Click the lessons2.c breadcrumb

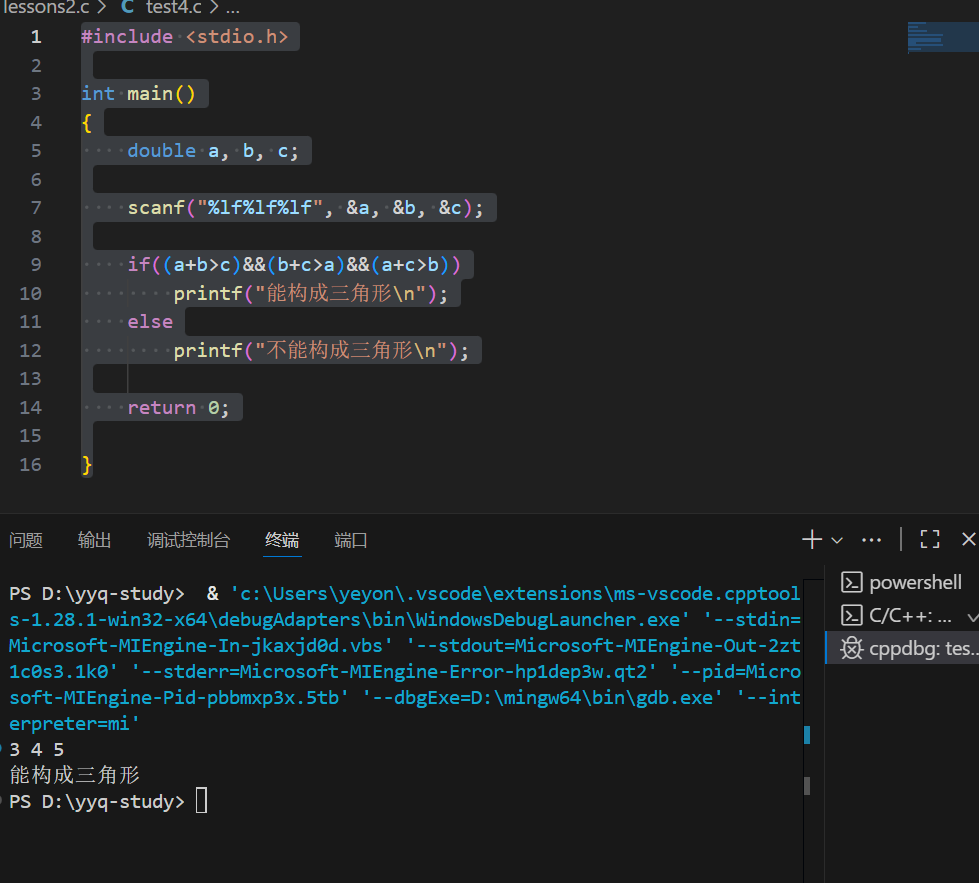coord(46,7)
